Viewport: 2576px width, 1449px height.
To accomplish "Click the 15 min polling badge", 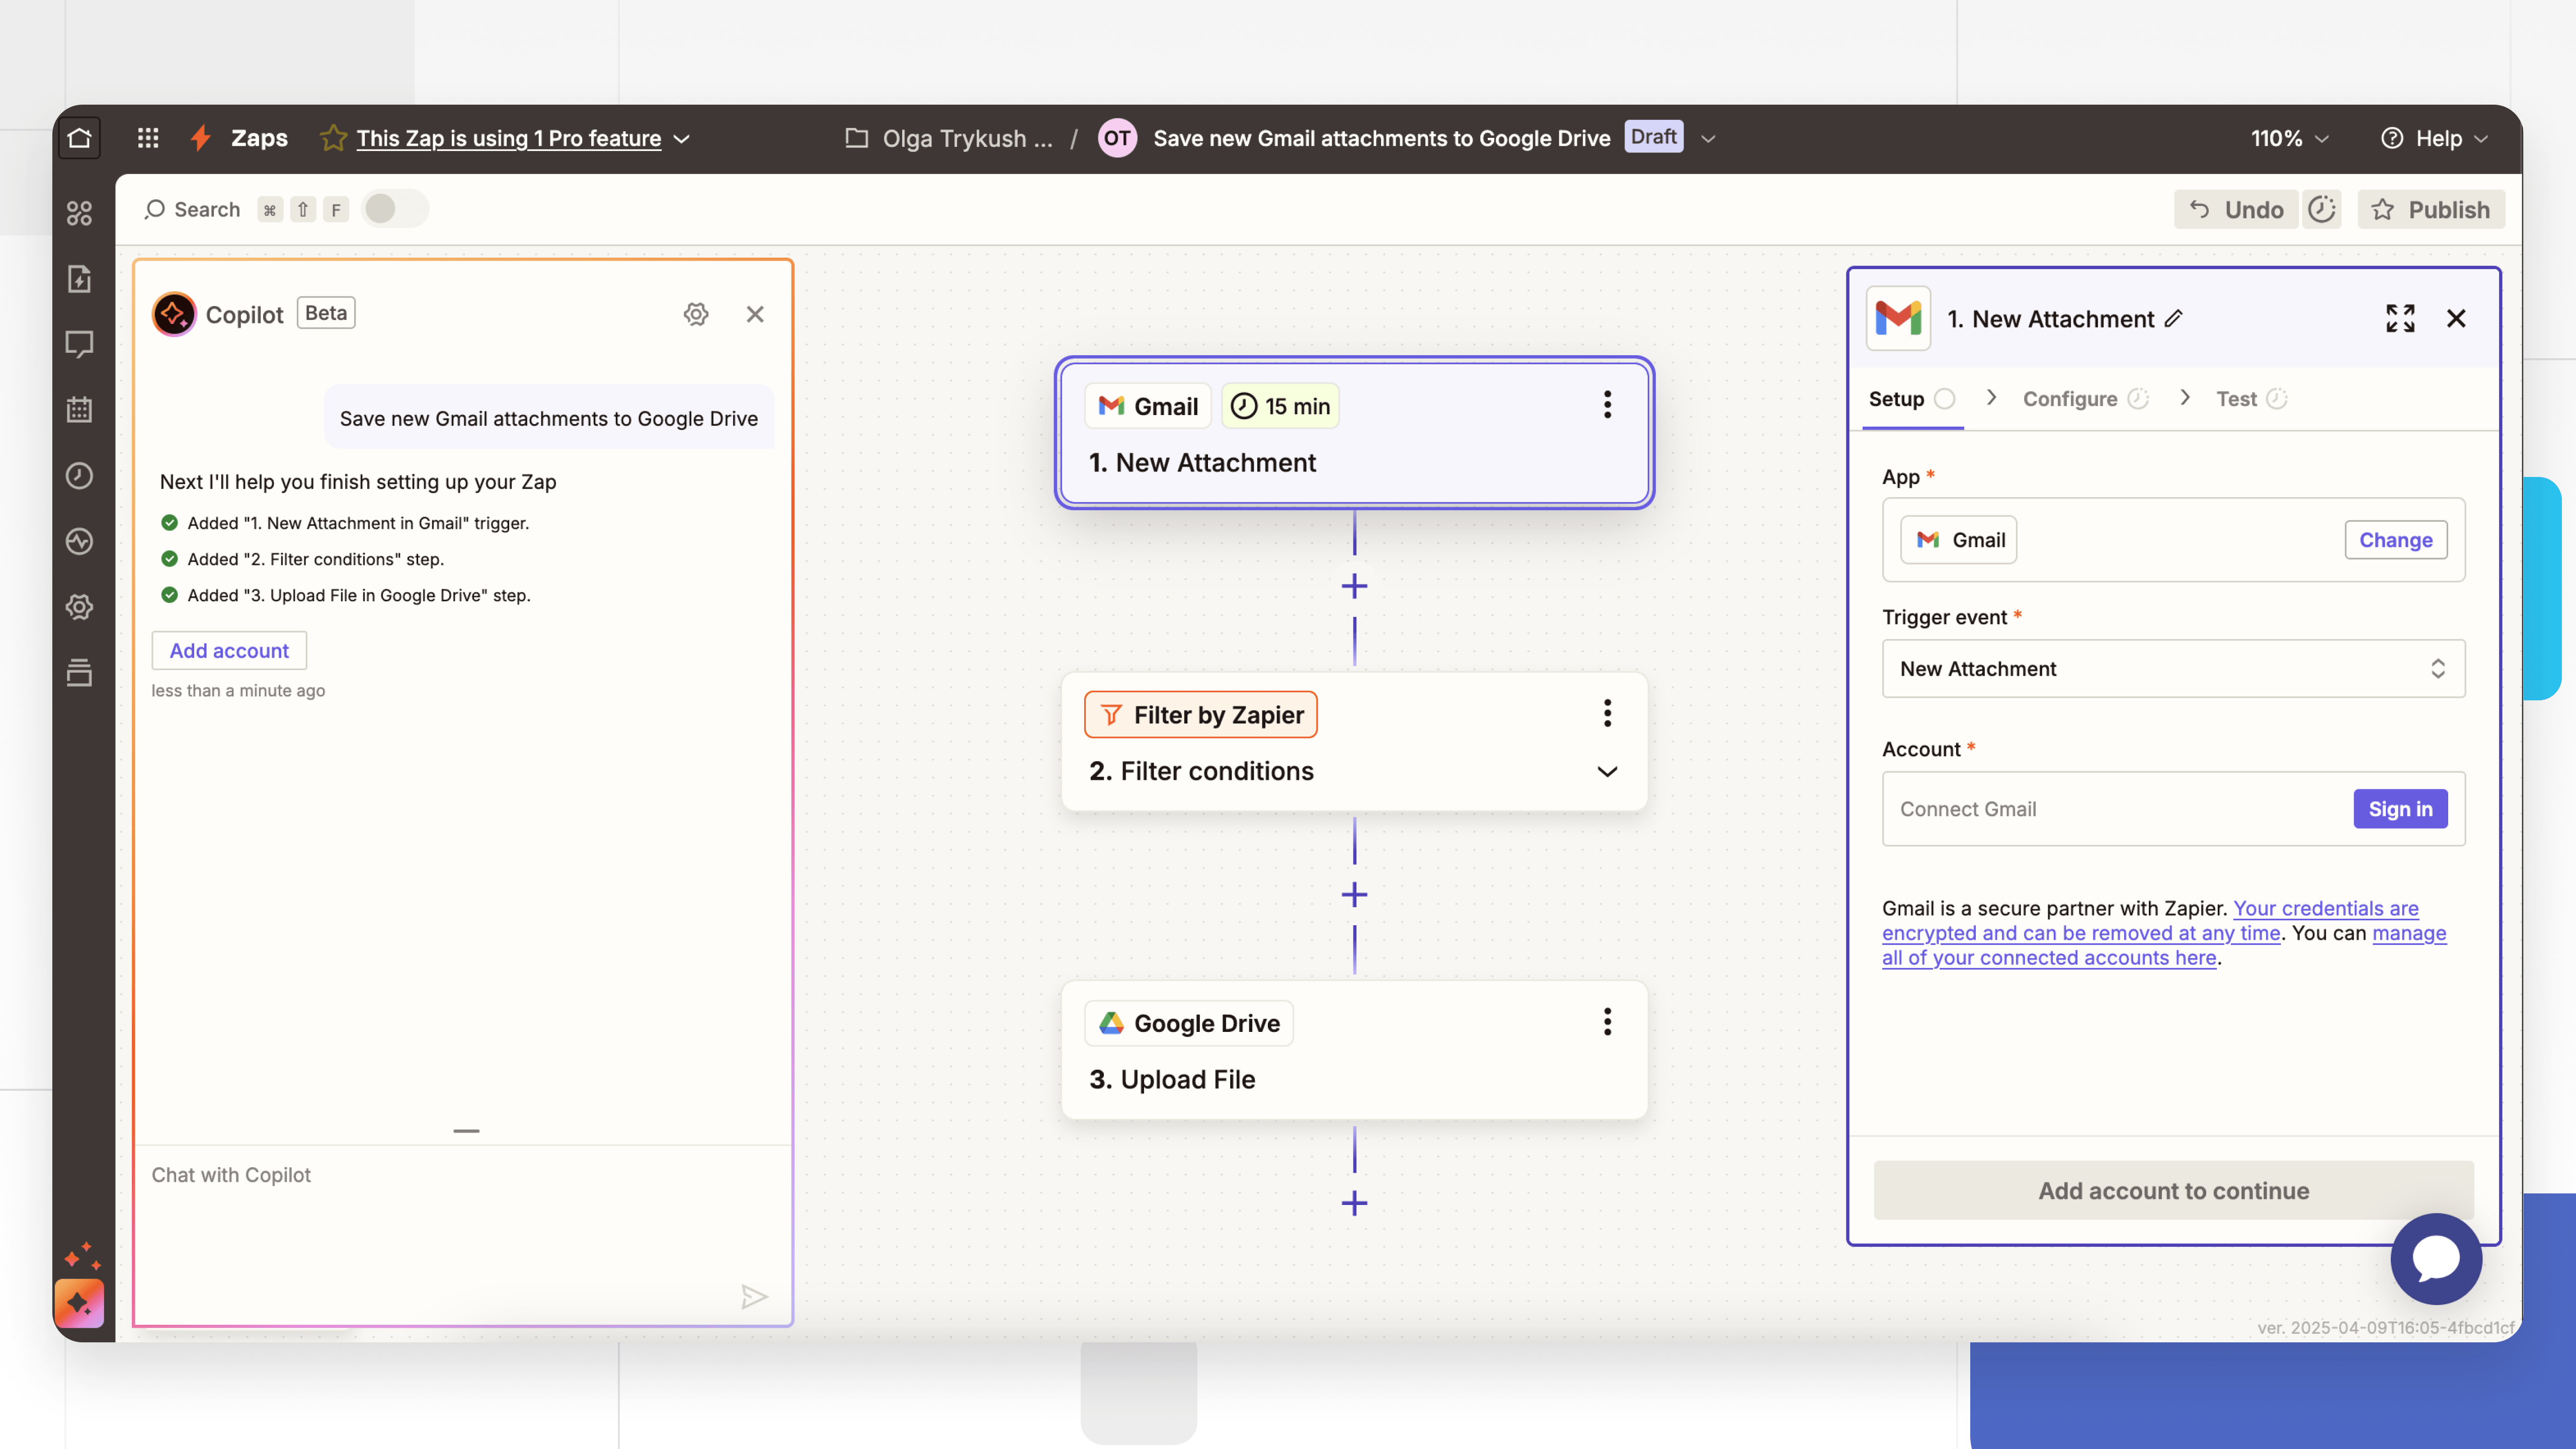I will [1280, 406].
